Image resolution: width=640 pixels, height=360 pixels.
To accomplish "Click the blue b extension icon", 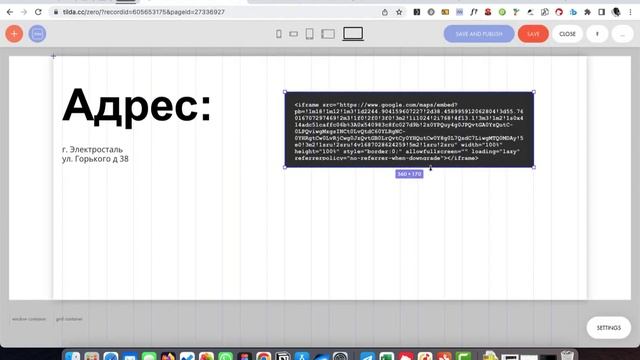I will (x=573, y=12).
